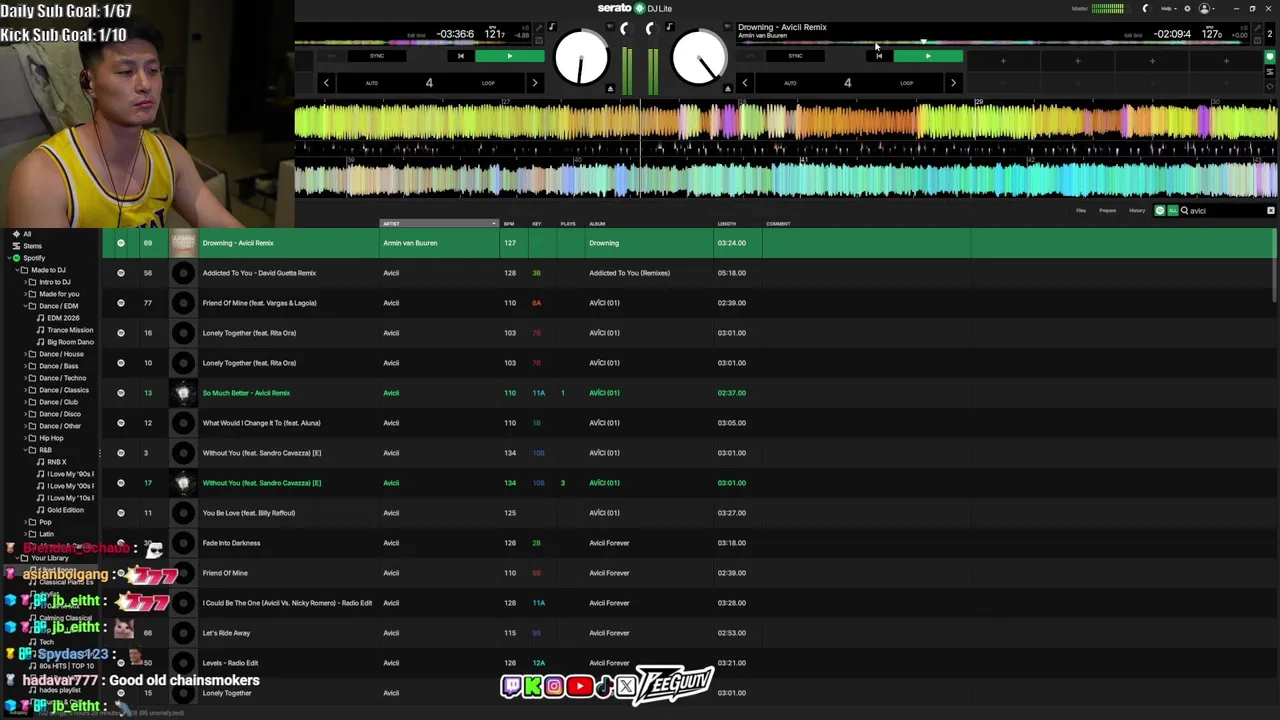Toggle Spotify search filter icon
This screenshot has height=720, width=1280.
coord(1160,211)
